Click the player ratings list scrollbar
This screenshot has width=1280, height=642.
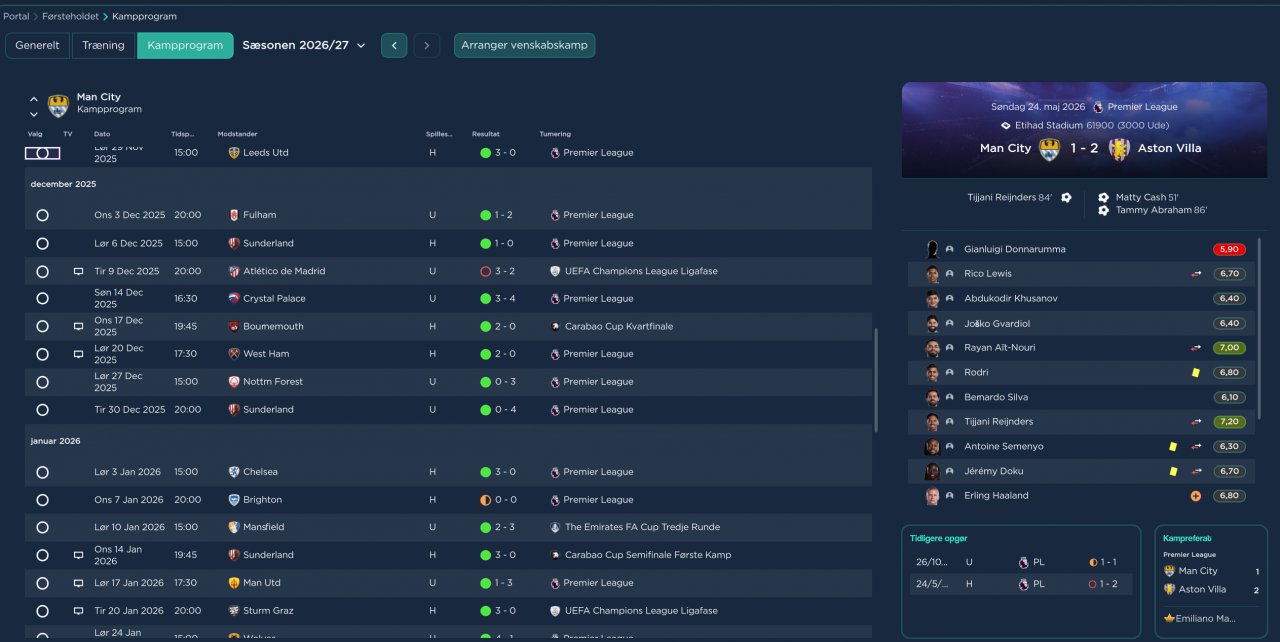coord(1258,330)
